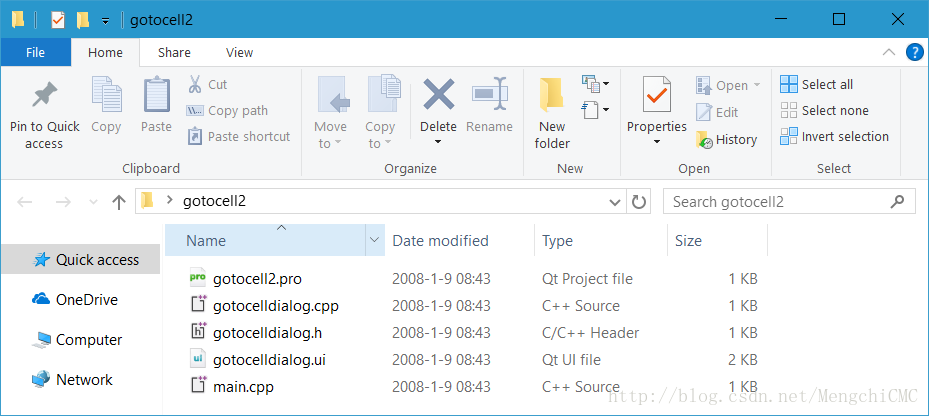The image size is (929, 416).
Task: Switch to the Share ribbon tab
Action: coord(174,53)
